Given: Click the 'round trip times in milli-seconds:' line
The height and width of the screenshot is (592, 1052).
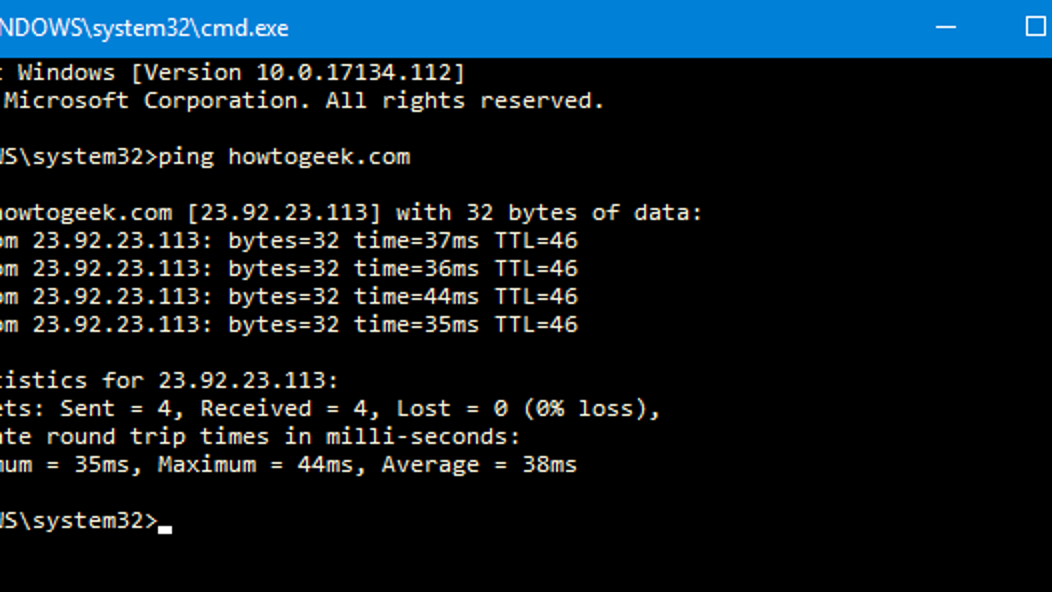Looking at the screenshot, I should (283, 437).
